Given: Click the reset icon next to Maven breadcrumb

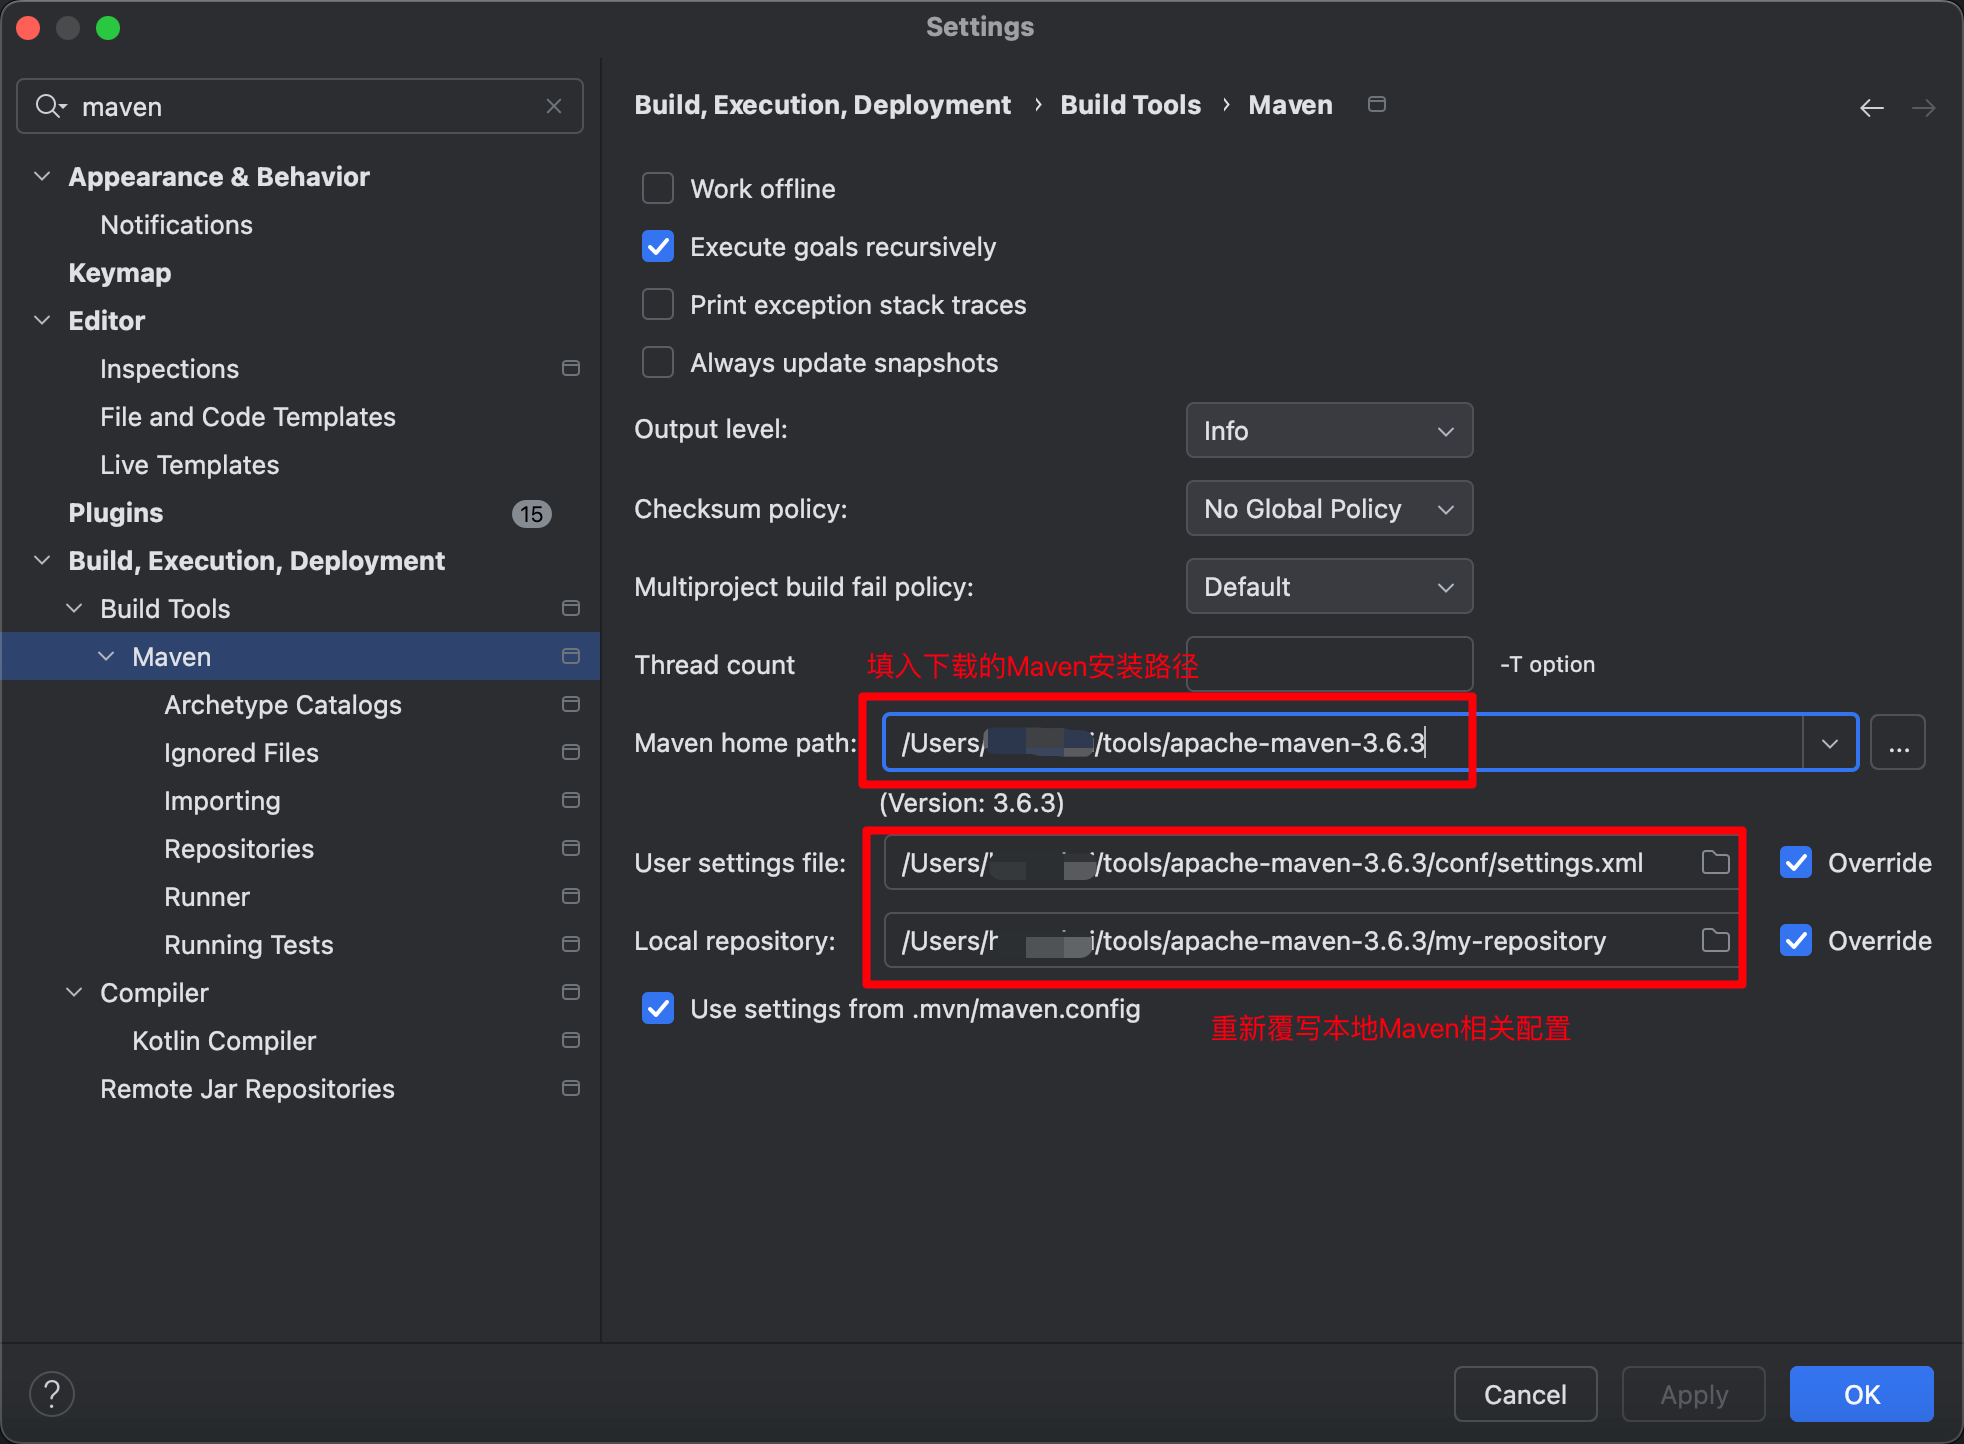Looking at the screenshot, I should tap(1376, 104).
